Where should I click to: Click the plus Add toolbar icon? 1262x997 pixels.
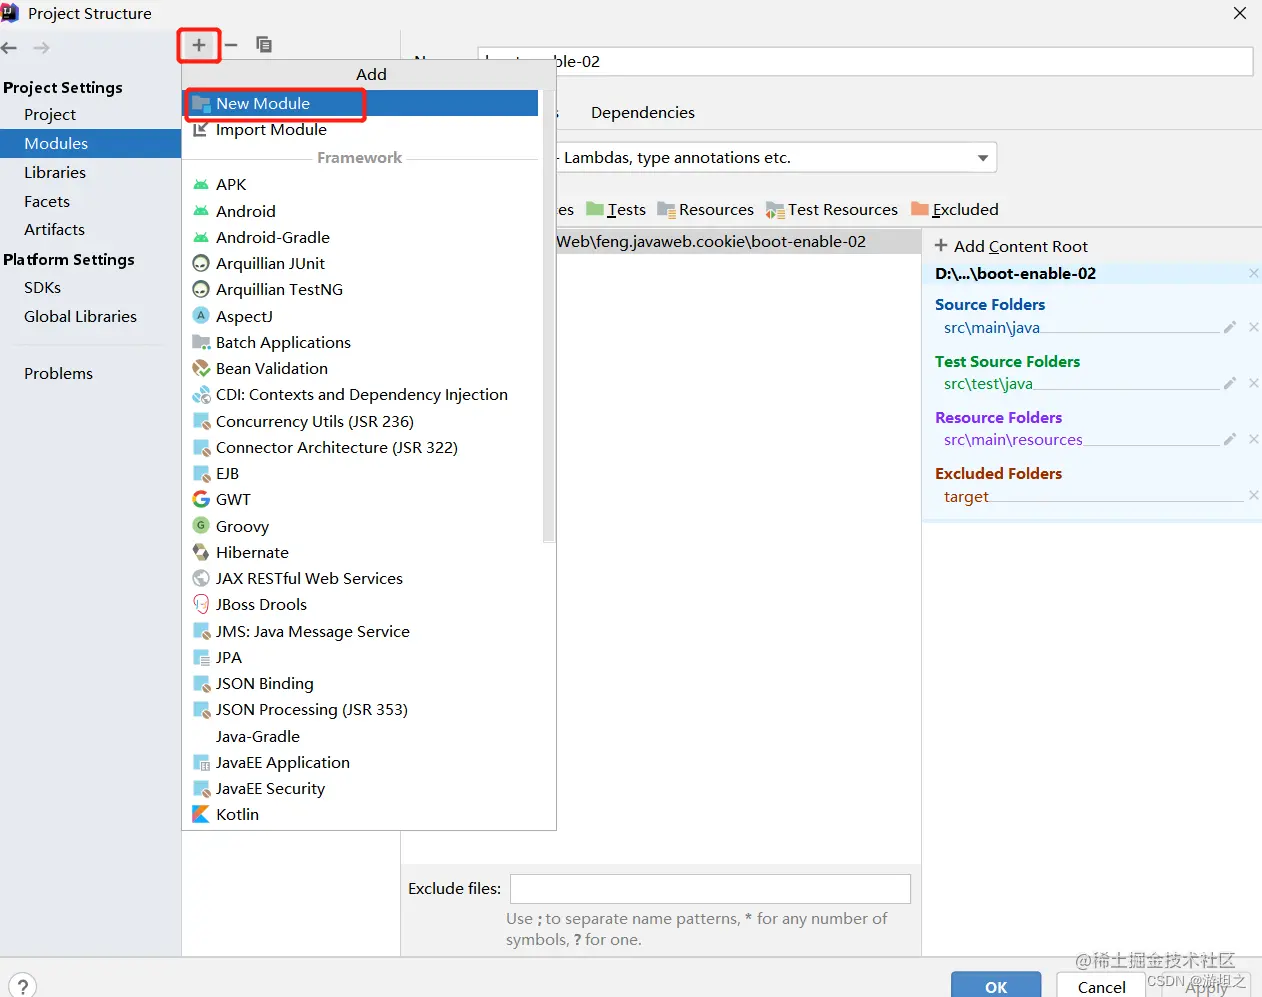[x=199, y=45]
